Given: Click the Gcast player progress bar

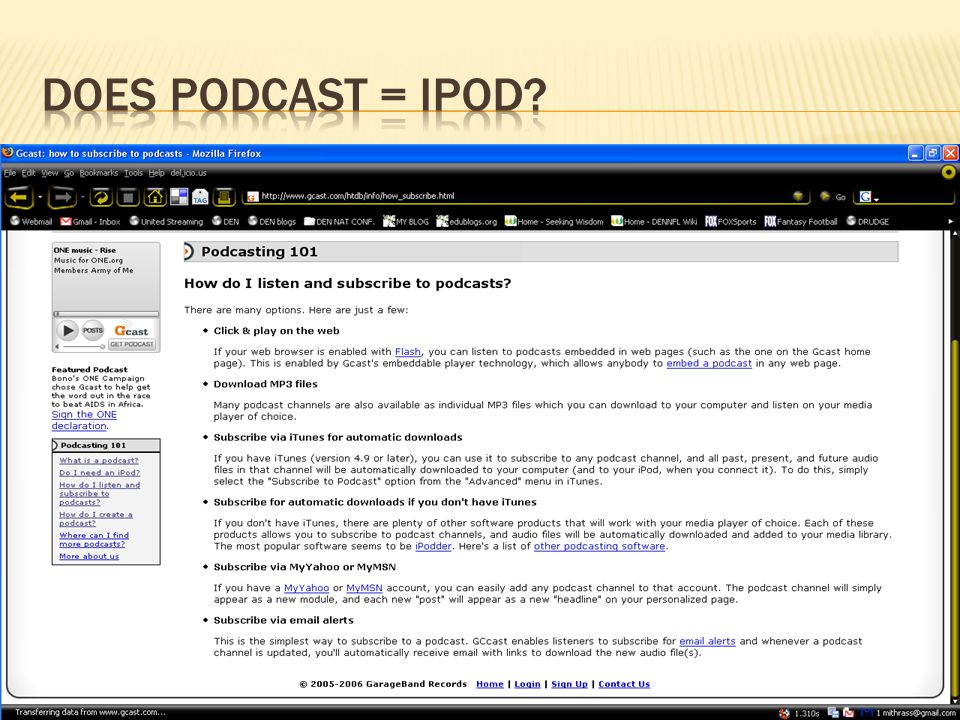Looking at the screenshot, I should 106,314.
